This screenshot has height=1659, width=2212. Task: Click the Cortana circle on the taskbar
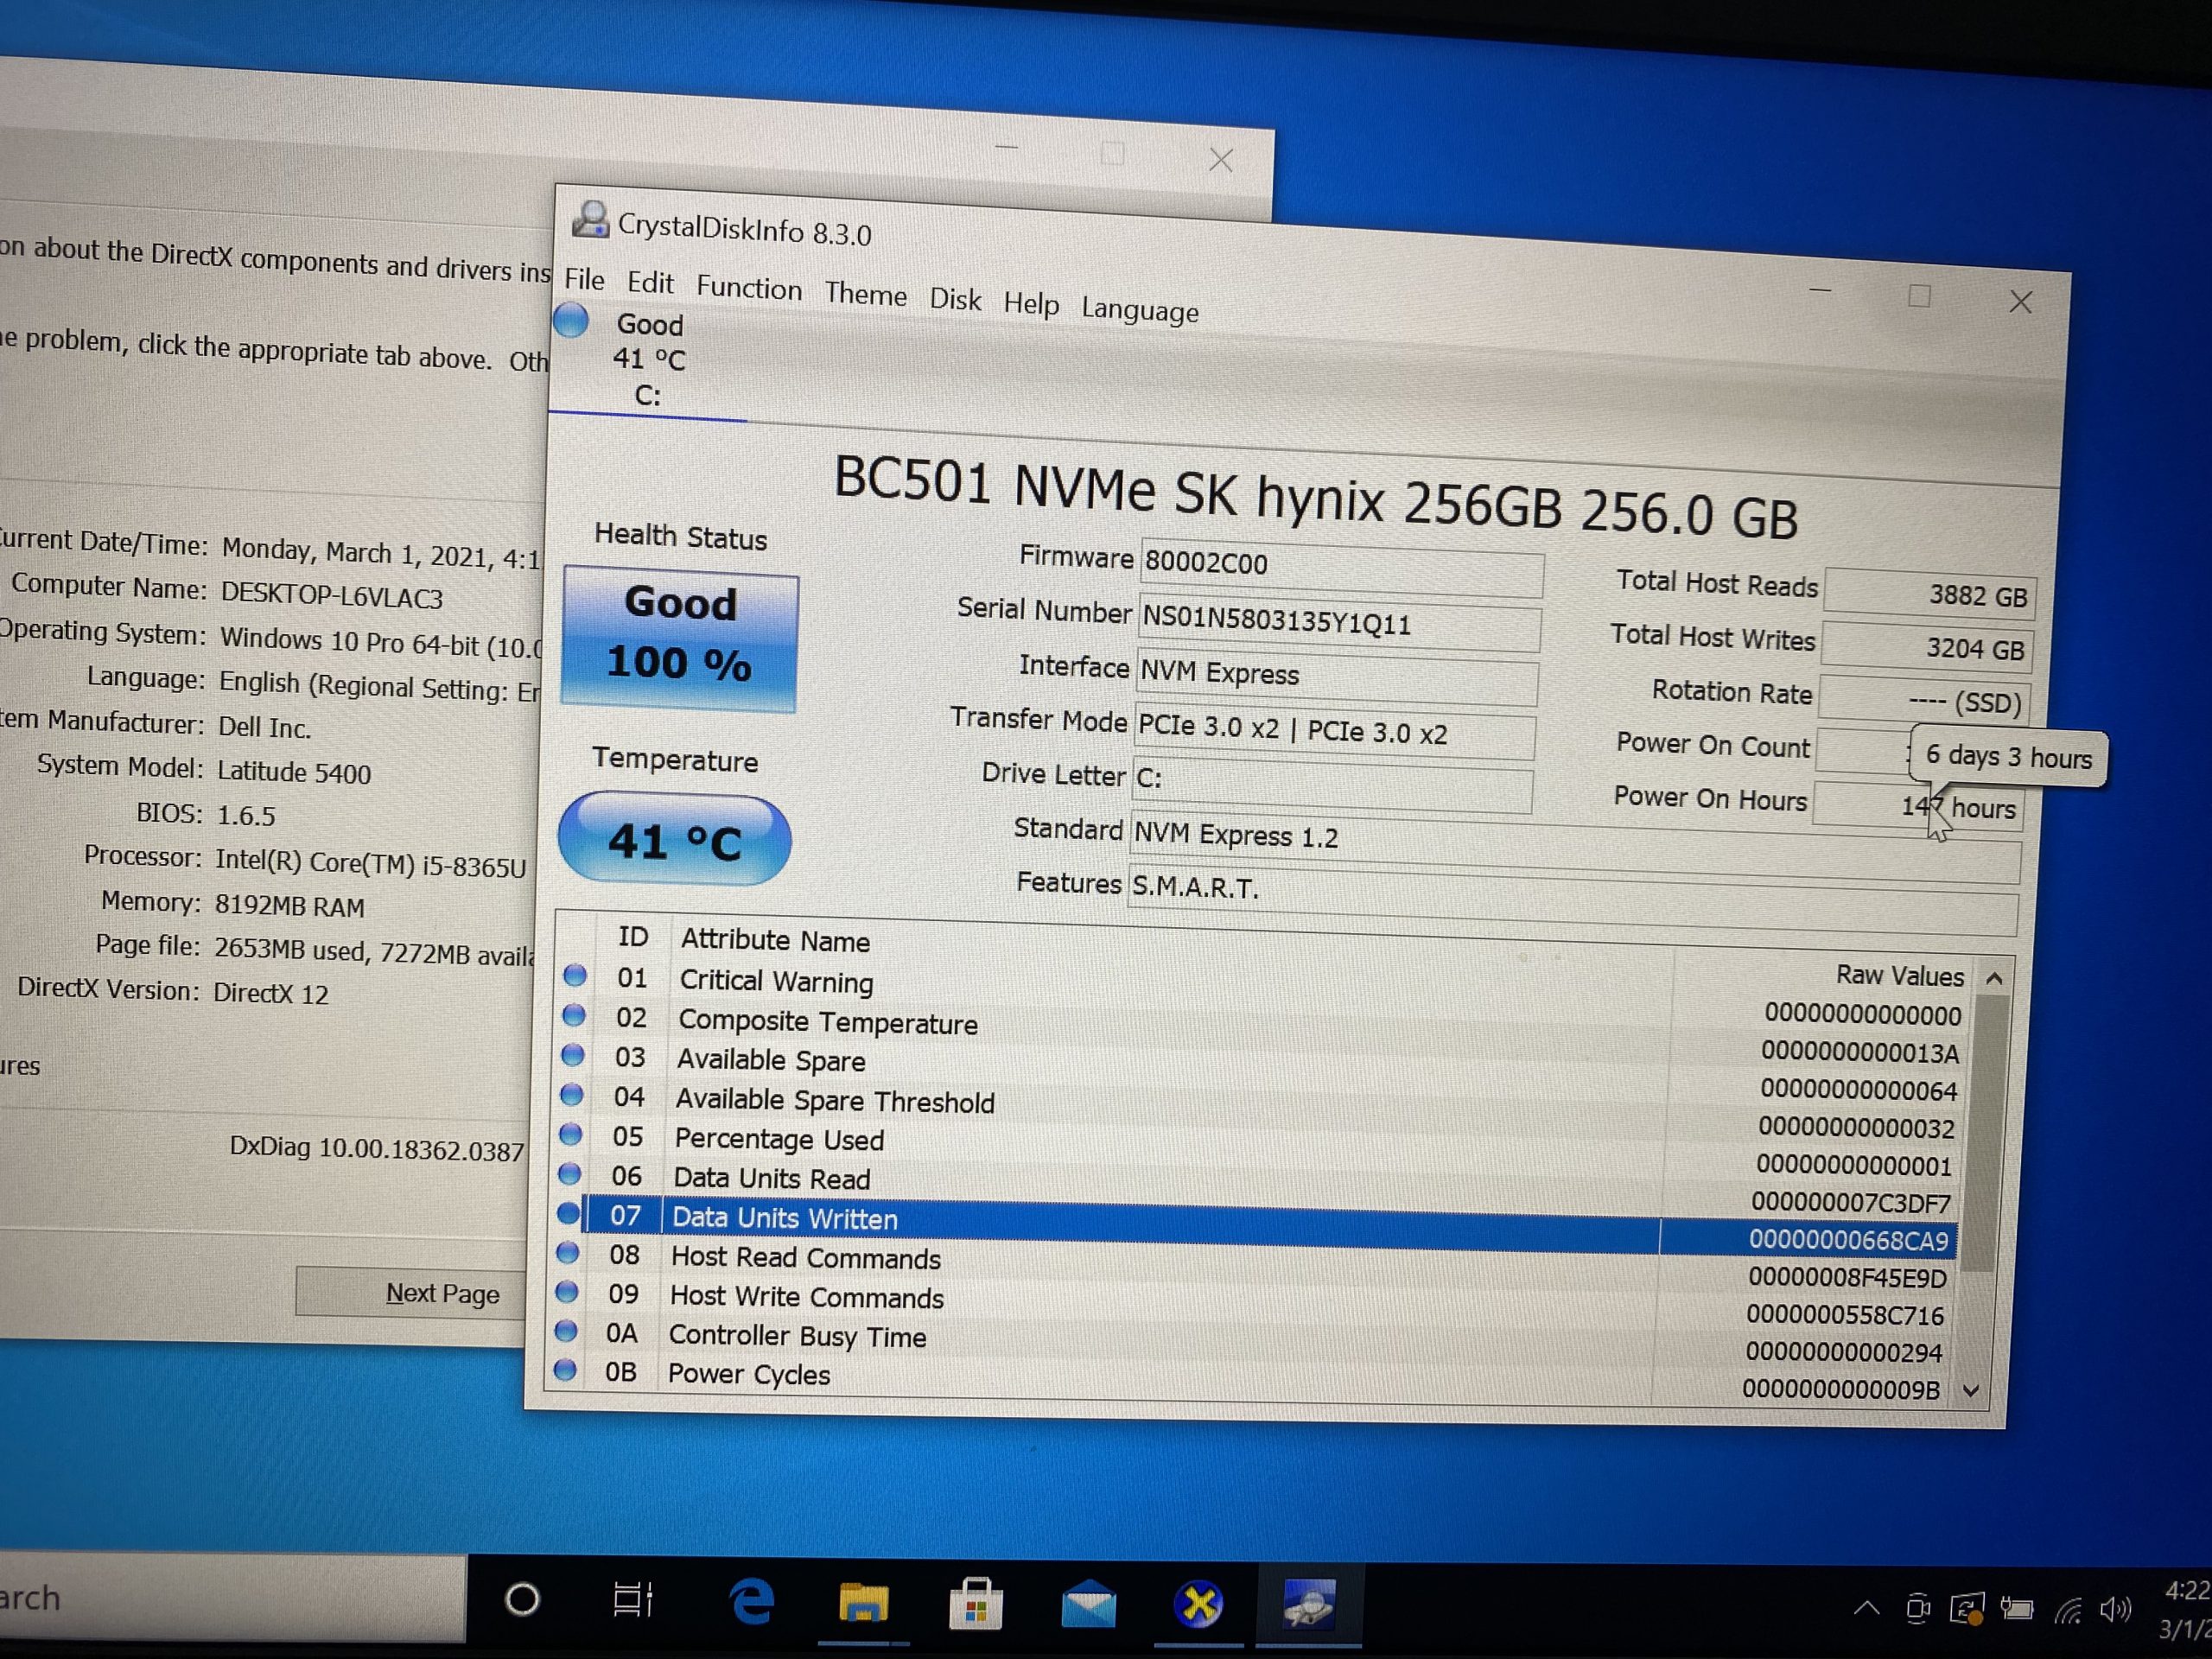click(522, 1599)
